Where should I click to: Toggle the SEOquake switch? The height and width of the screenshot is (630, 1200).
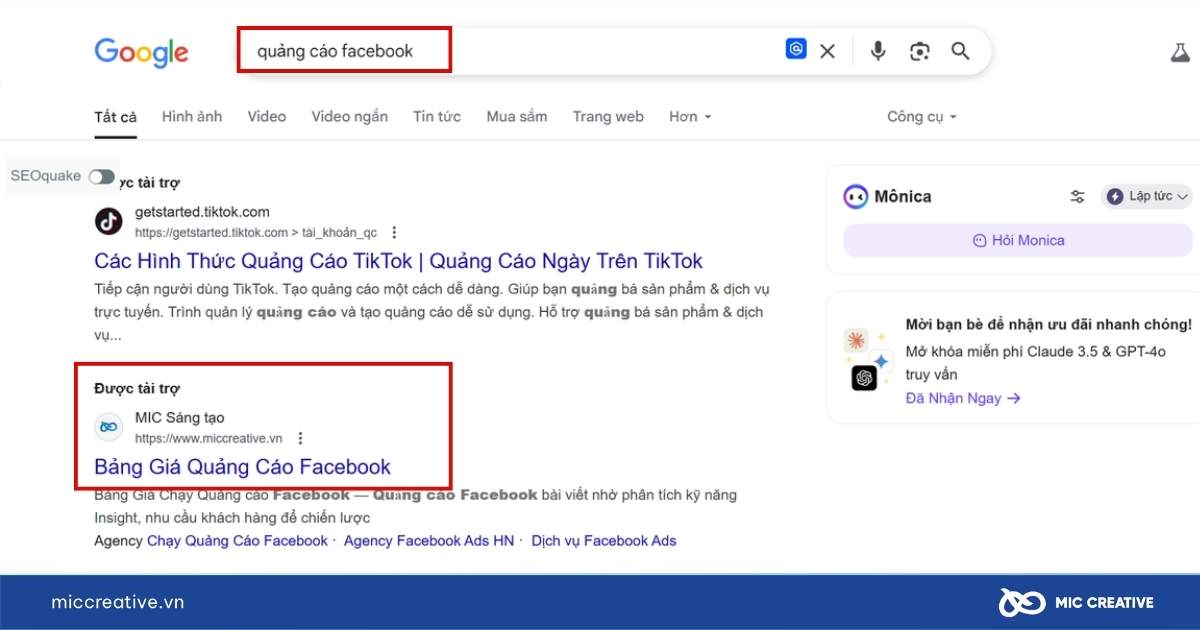pos(101,176)
